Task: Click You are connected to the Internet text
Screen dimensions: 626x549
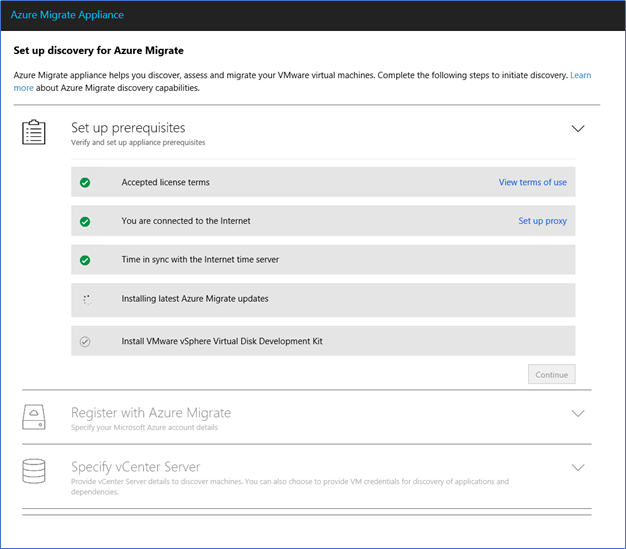Action: point(186,221)
